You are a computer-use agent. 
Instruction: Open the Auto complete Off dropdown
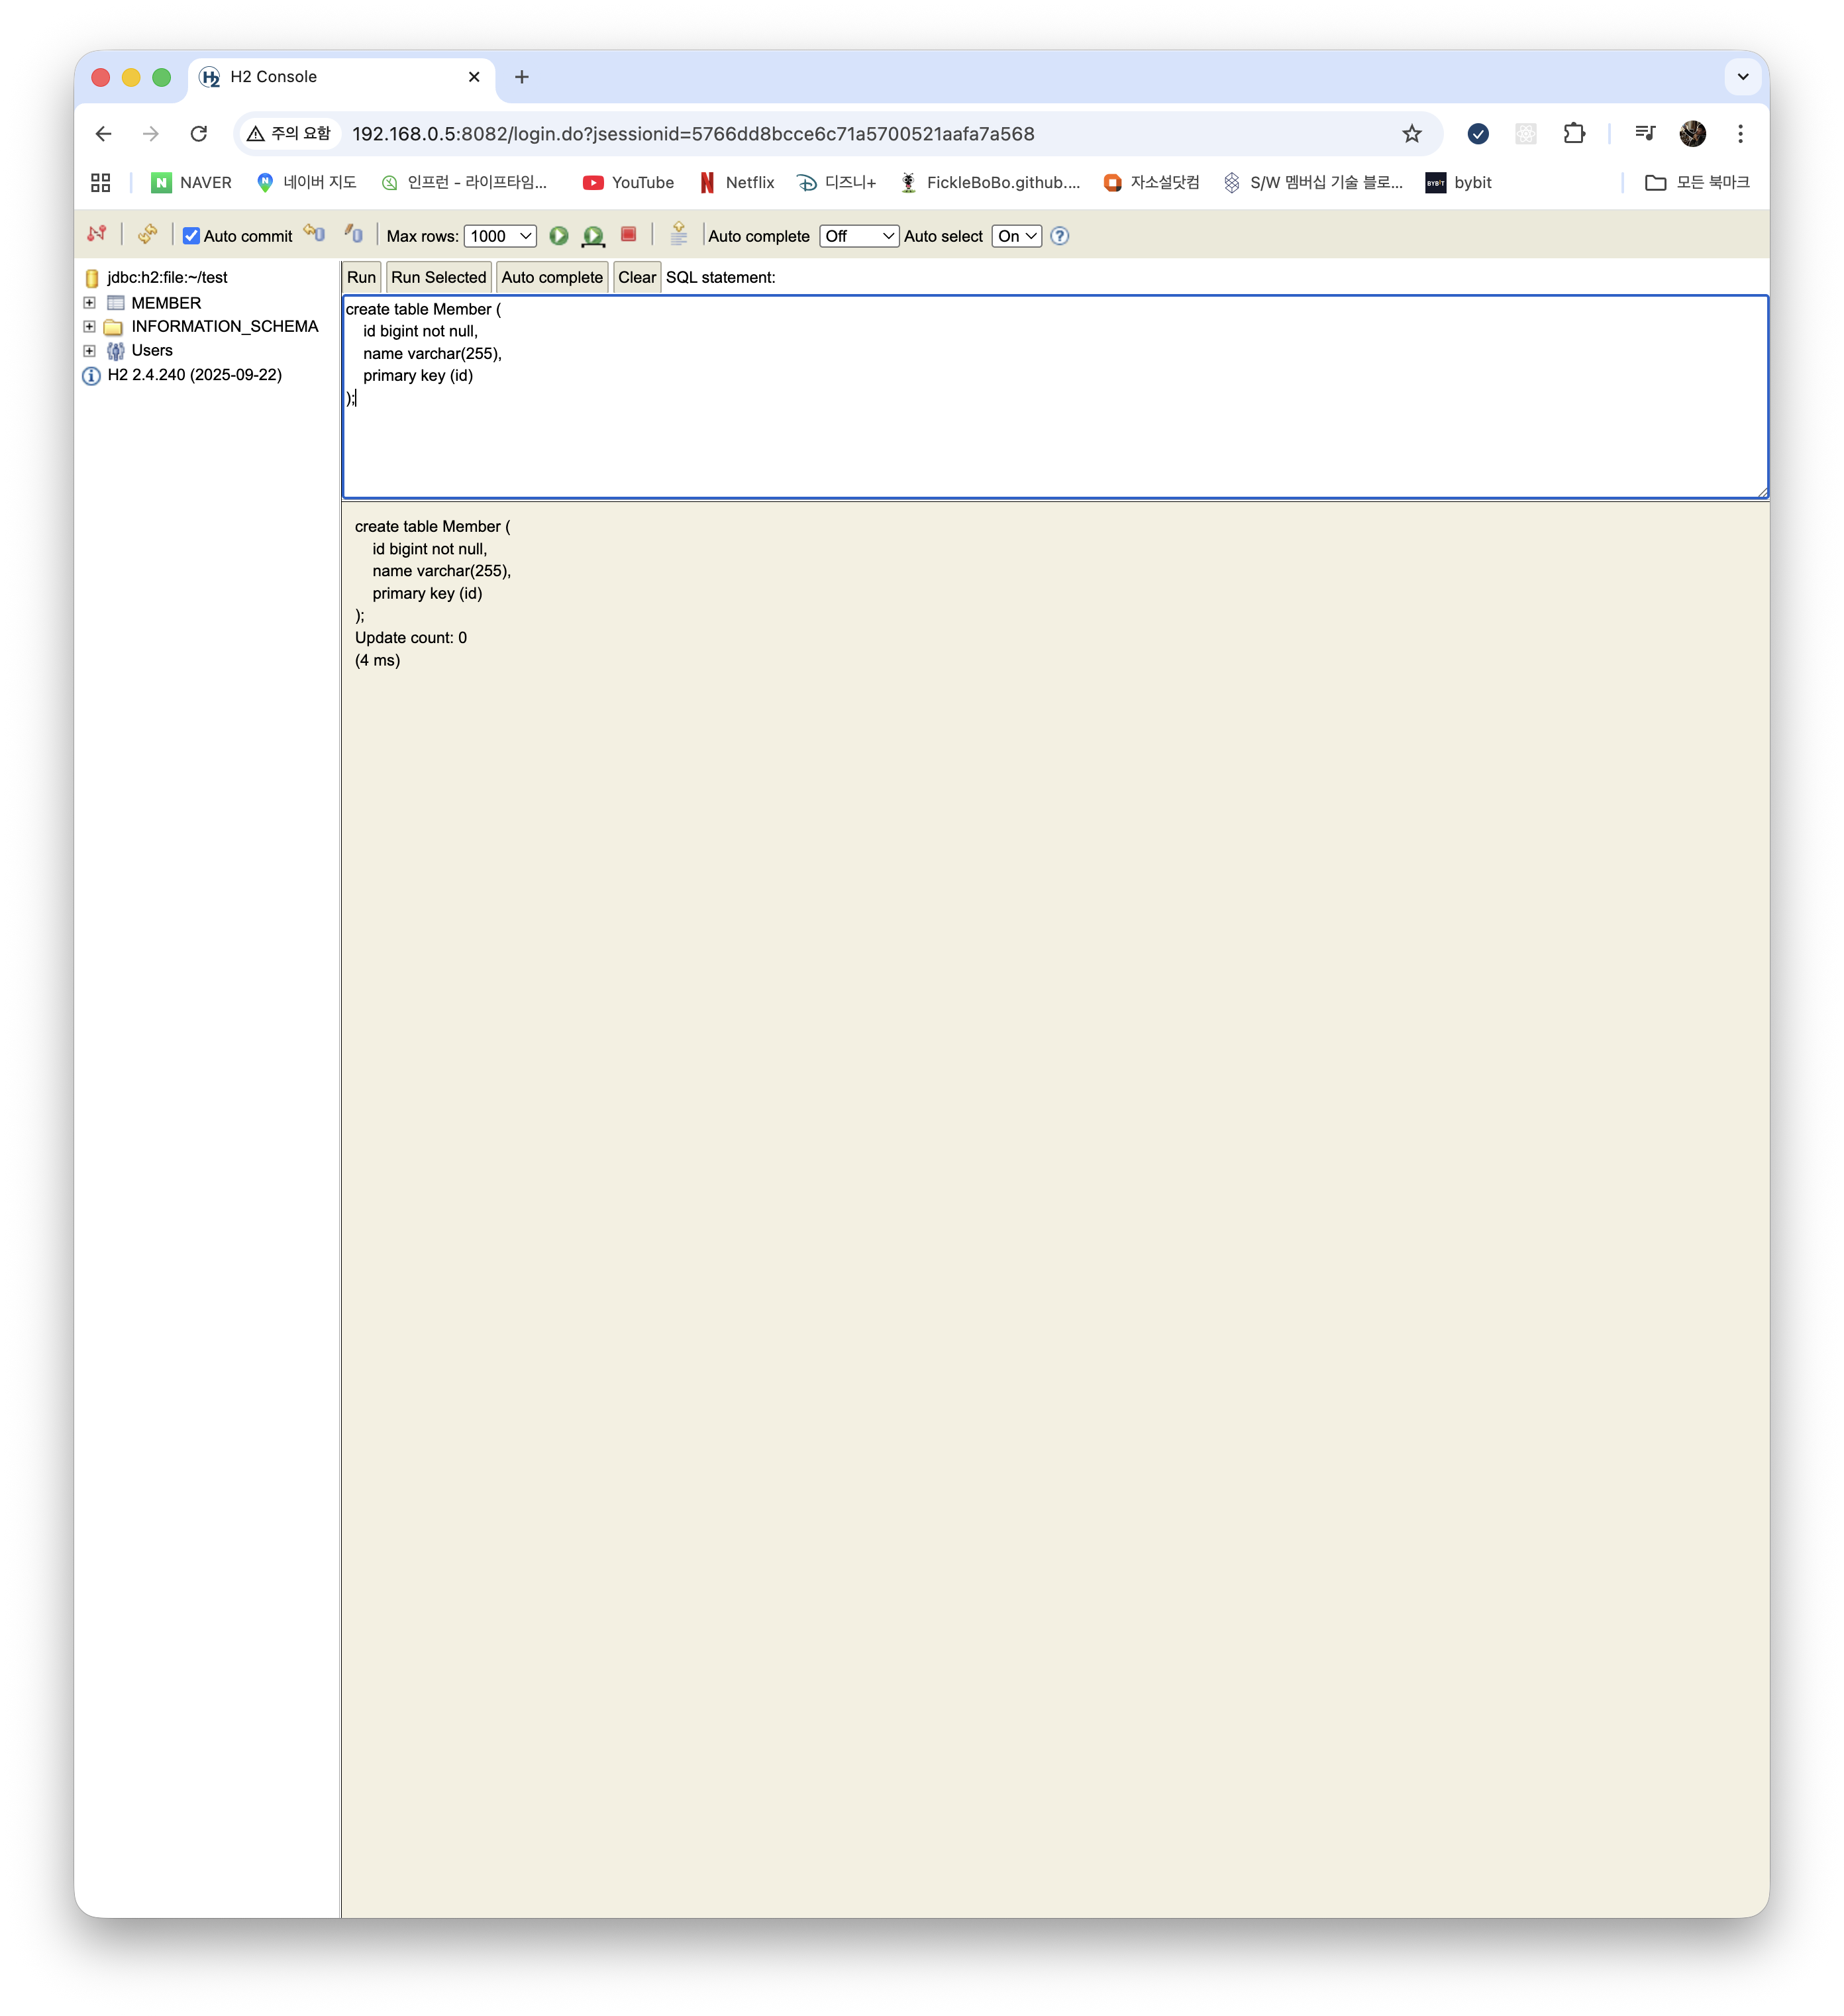(858, 236)
